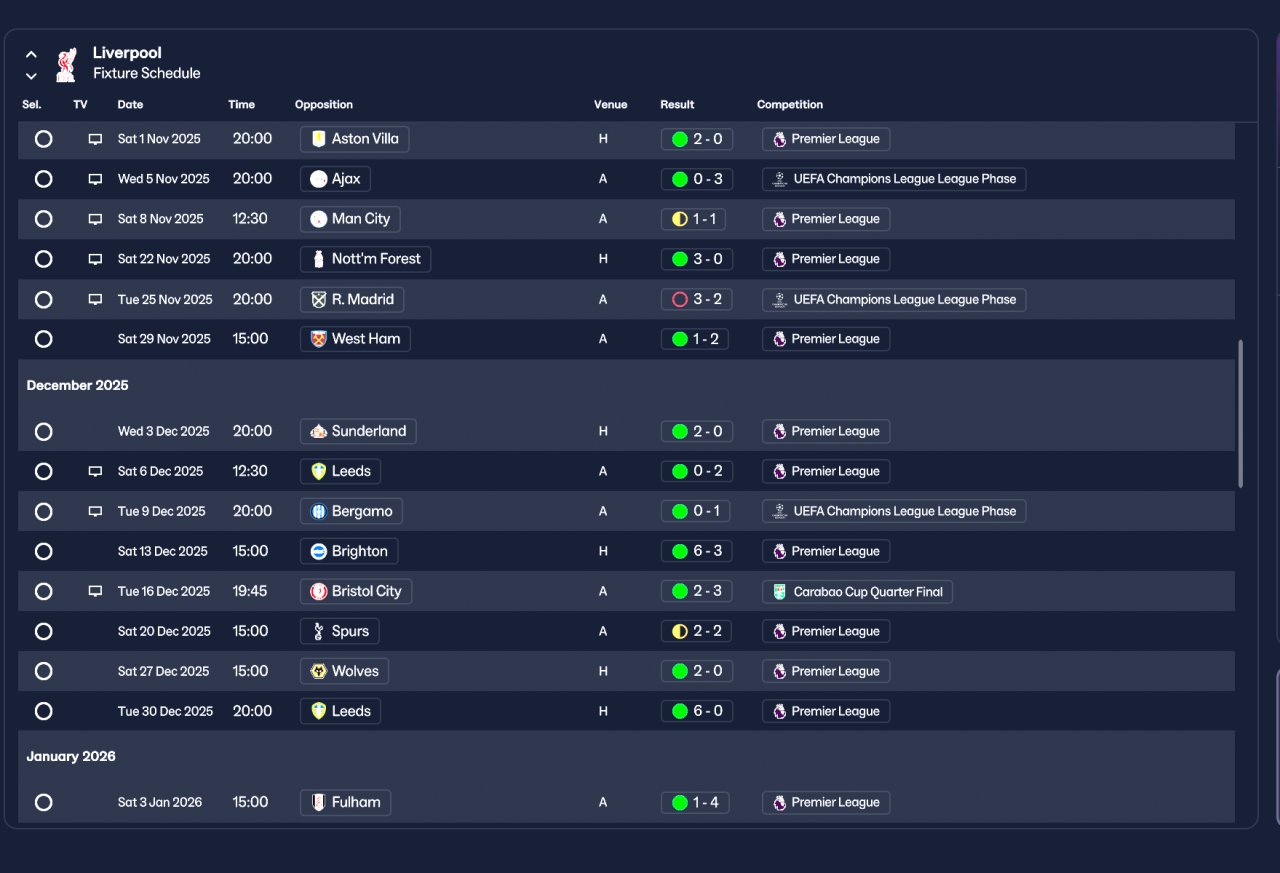The width and height of the screenshot is (1280, 873).
Task: Select the radio button for R. Madrid fixture
Action: point(43,299)
